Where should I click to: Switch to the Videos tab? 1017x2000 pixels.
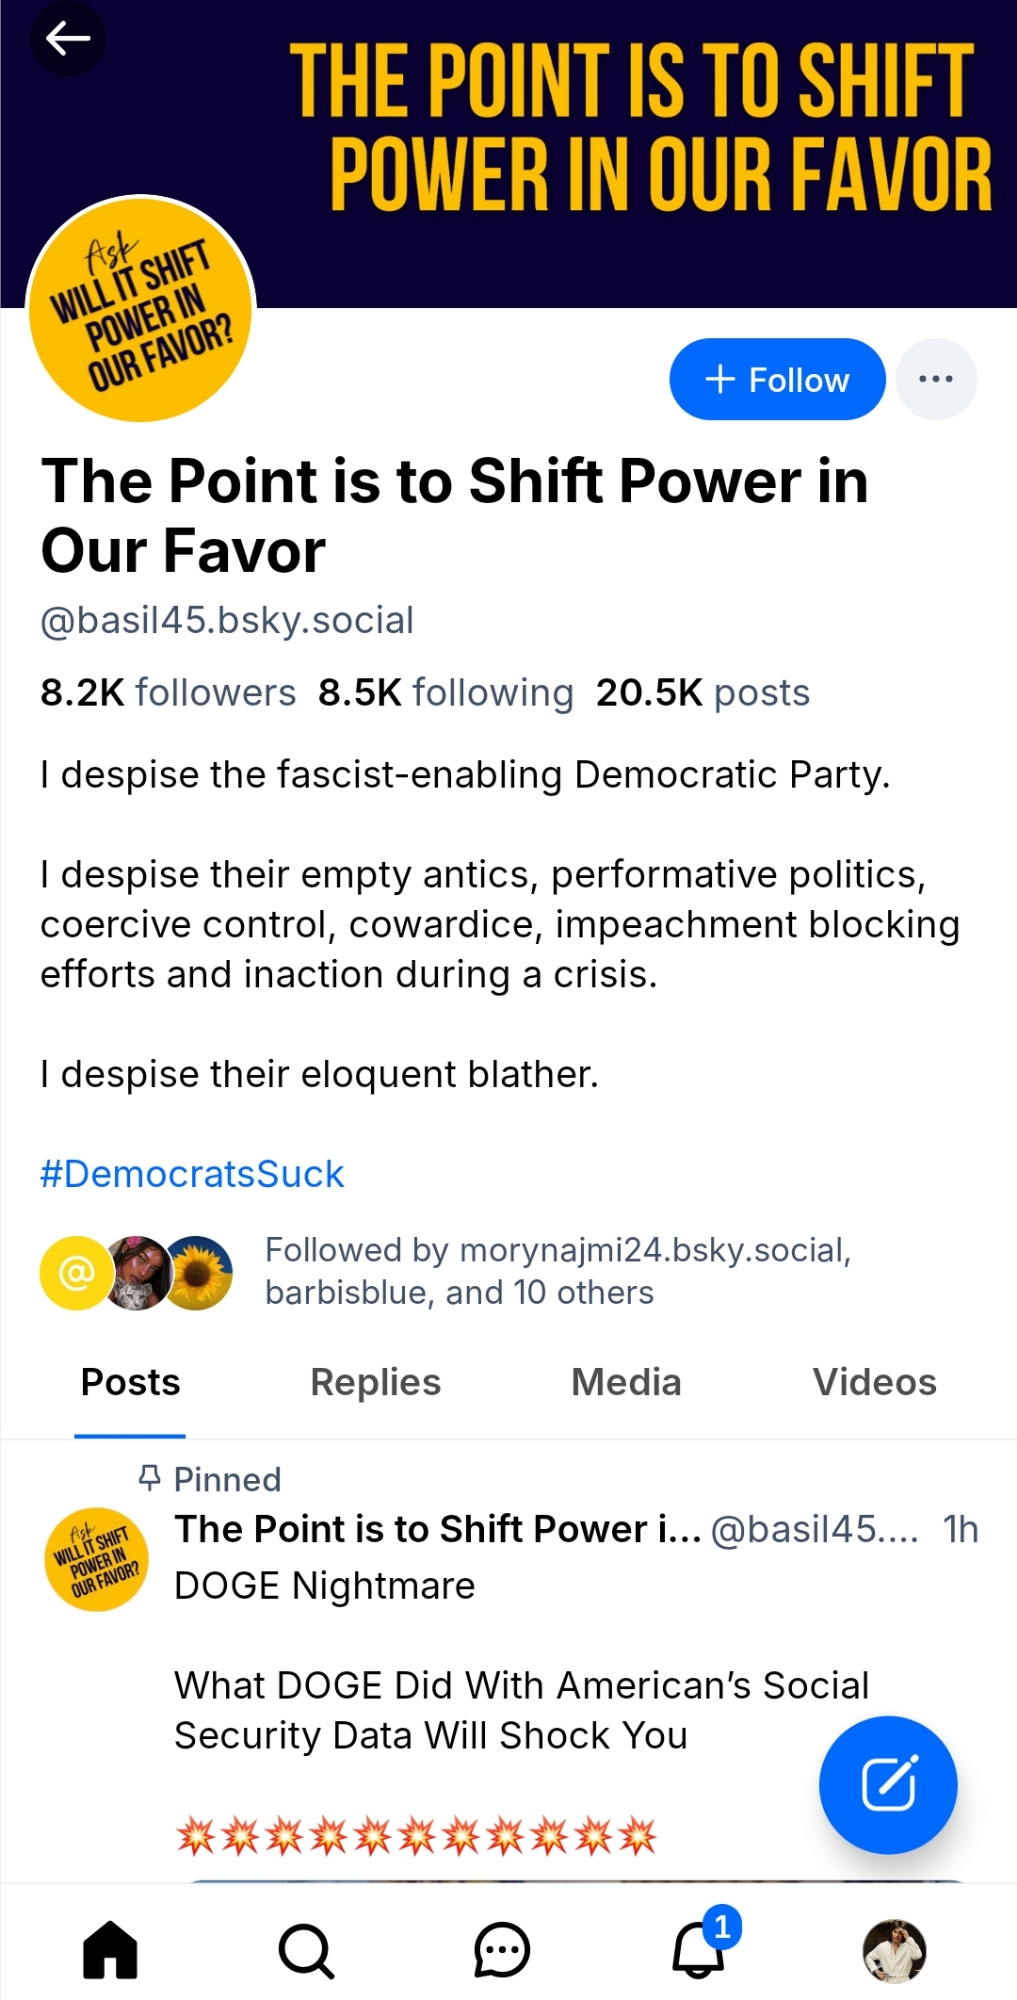874,1382
